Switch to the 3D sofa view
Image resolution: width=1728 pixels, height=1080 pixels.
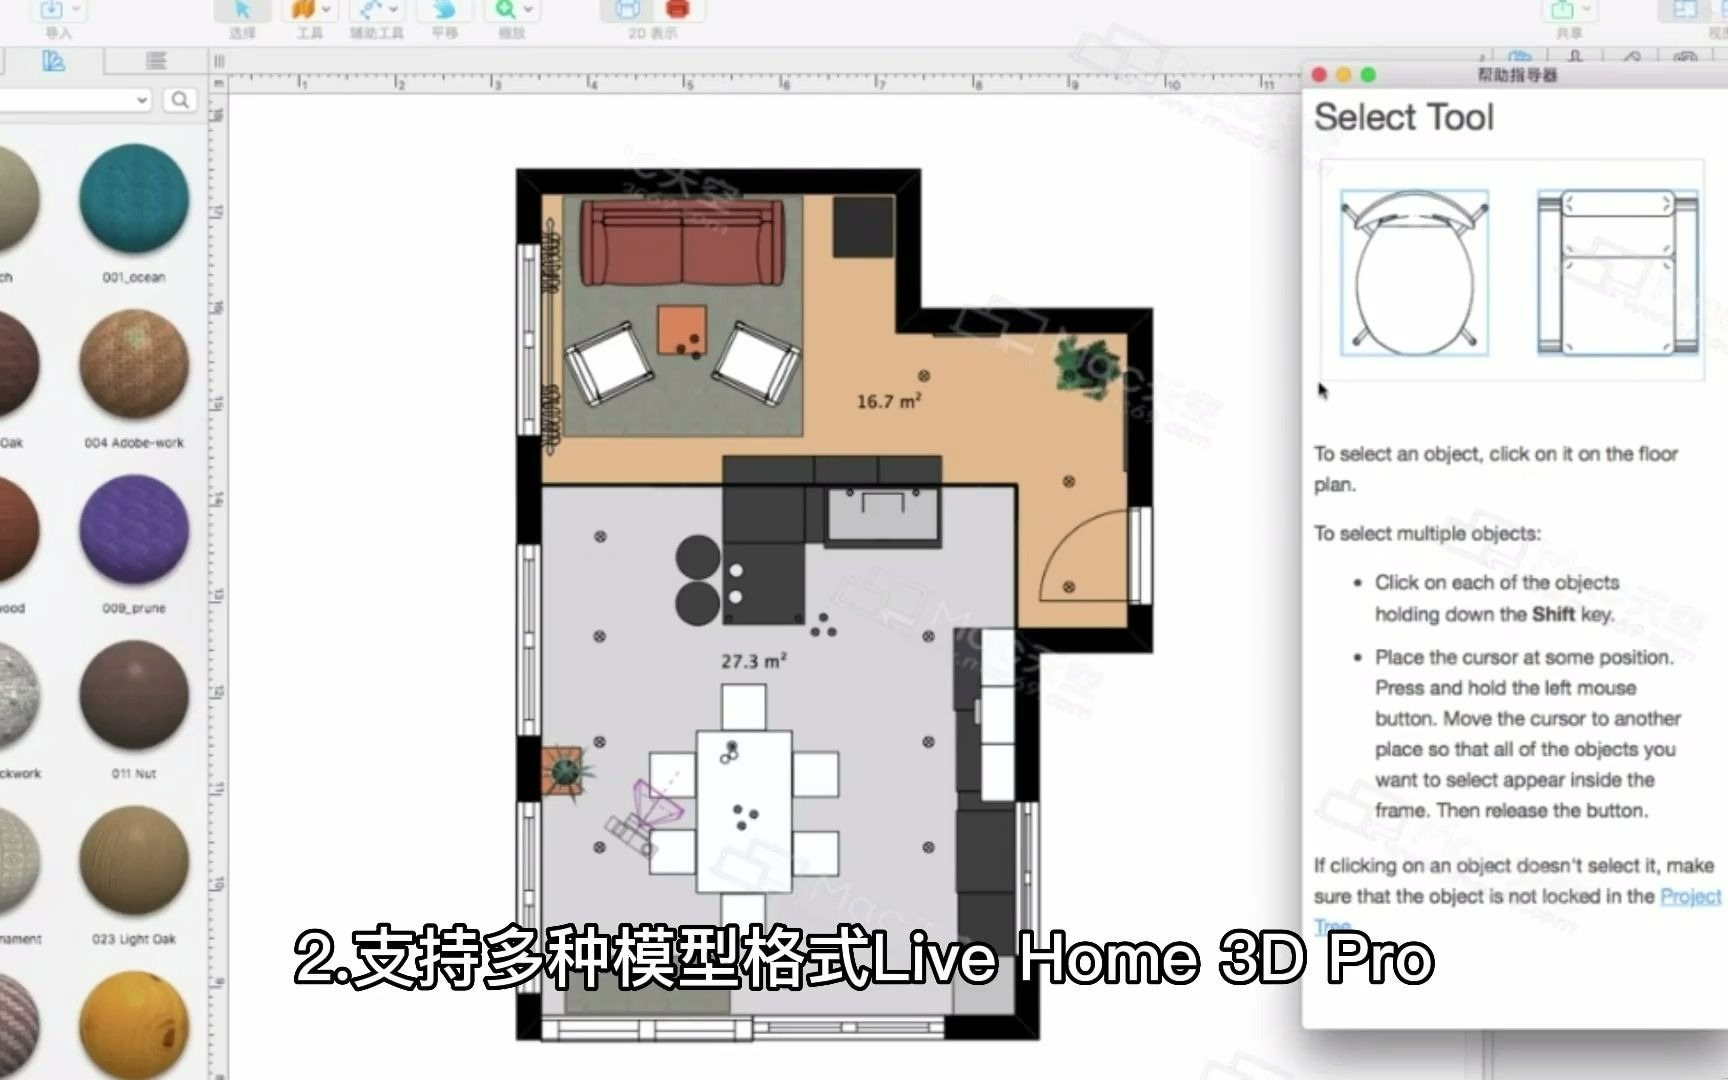[677, 9]
